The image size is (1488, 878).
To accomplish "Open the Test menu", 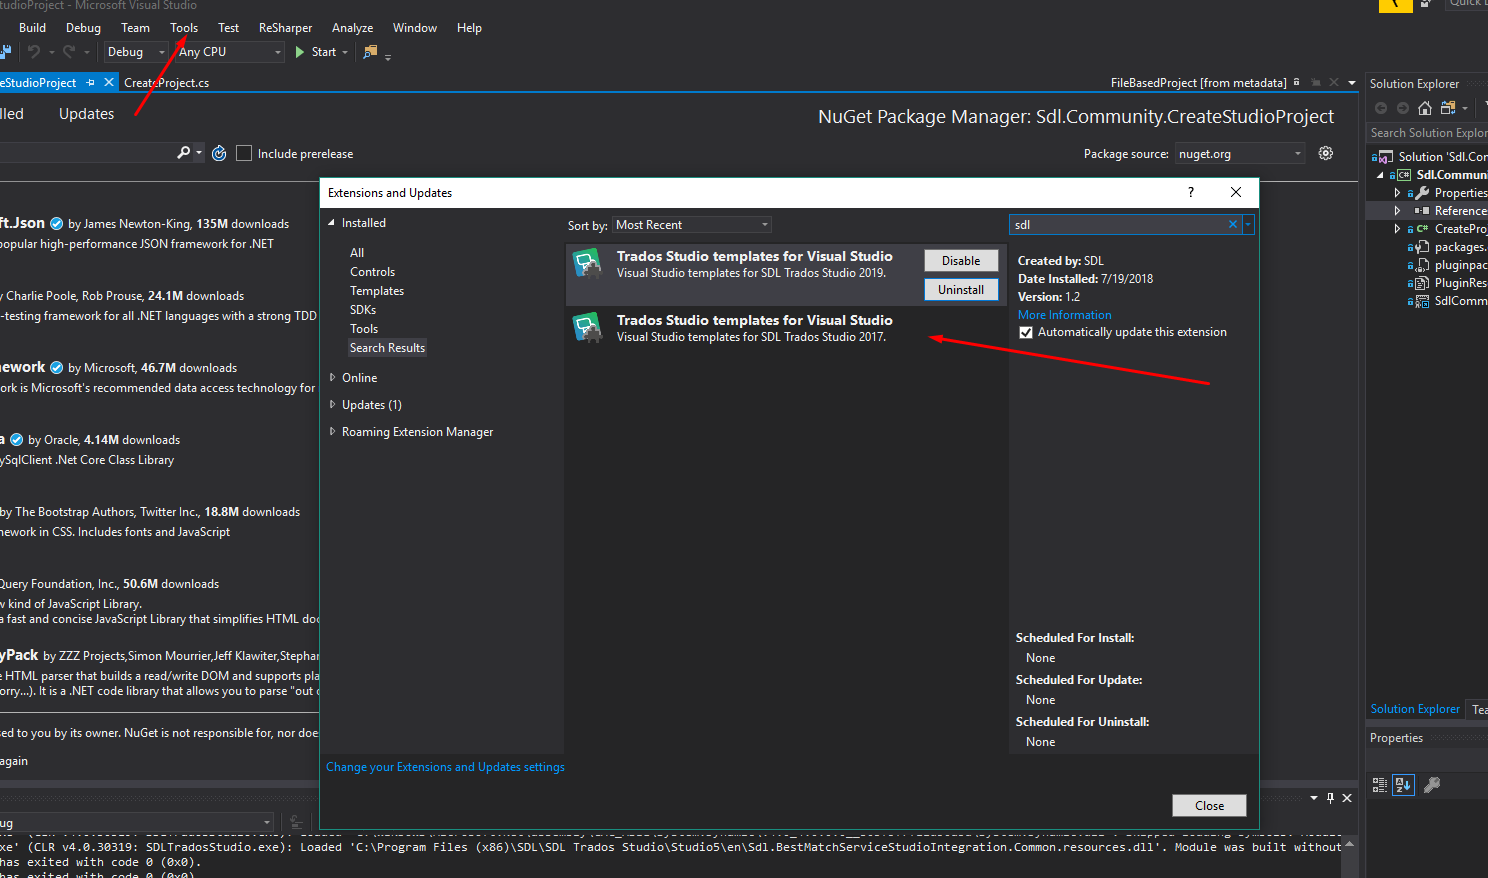I will [228, 28].
